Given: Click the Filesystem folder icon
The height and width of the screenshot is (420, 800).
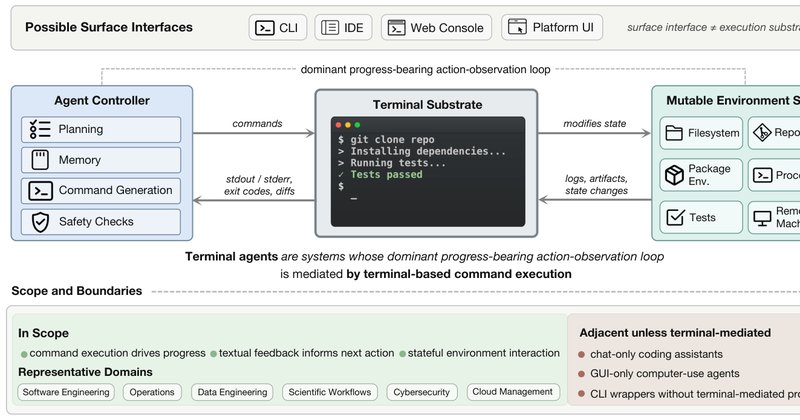Looking at the screenshot, I should tap(674, 133).
